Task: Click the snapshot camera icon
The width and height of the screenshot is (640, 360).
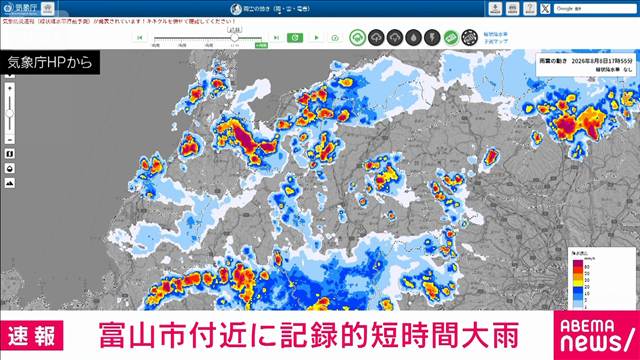Action: pyautogui.click(x=335, y=38)
